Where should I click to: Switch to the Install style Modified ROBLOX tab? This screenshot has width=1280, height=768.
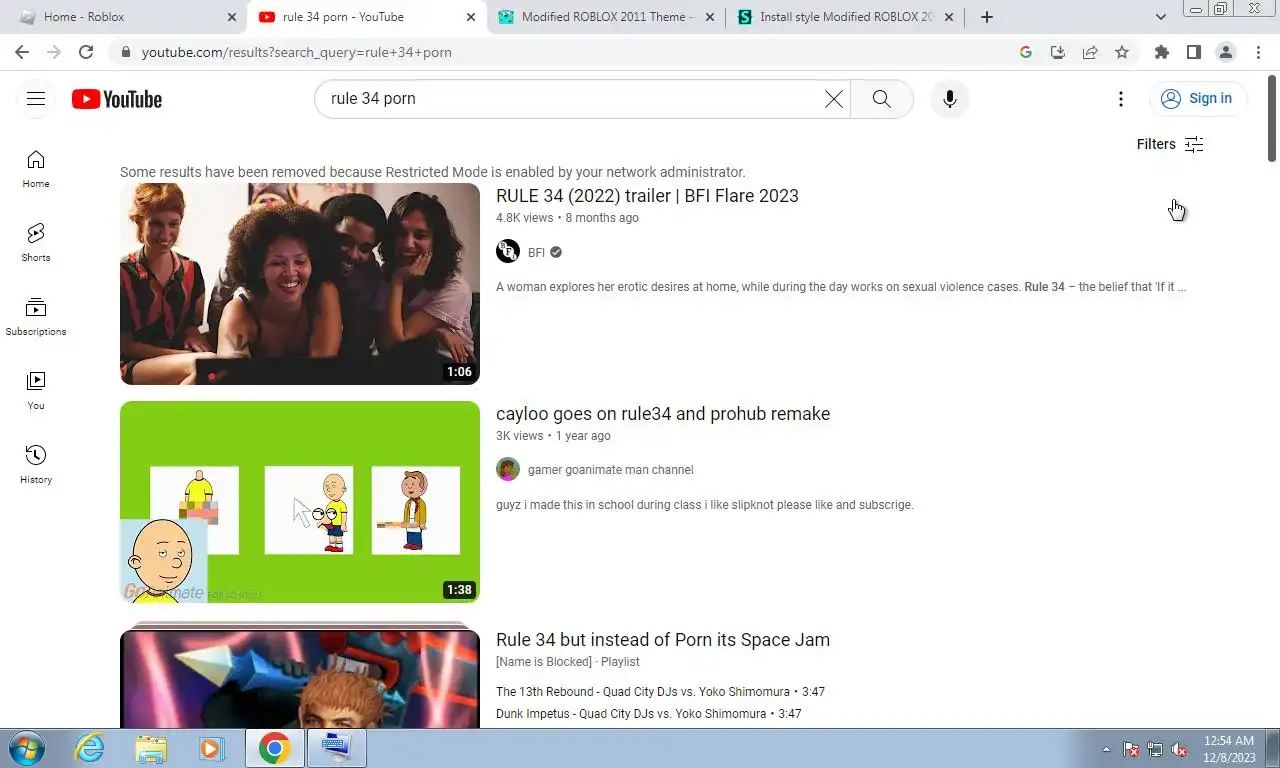[x=845, y=17]
